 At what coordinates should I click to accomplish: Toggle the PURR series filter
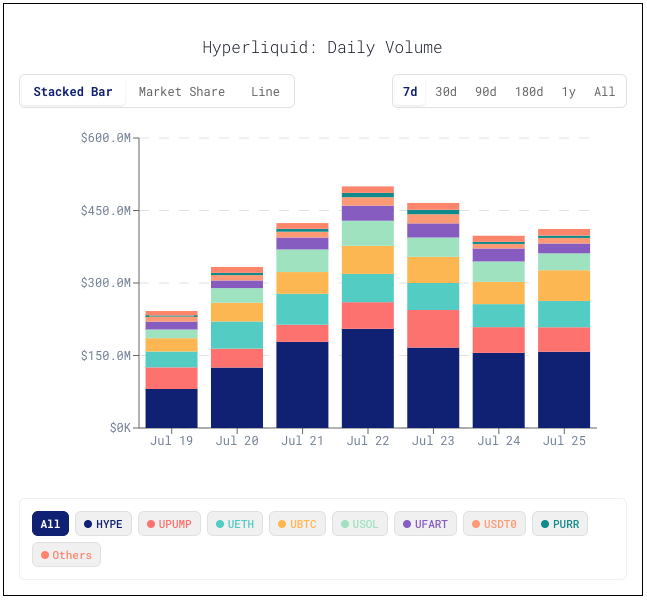point(560,524)
